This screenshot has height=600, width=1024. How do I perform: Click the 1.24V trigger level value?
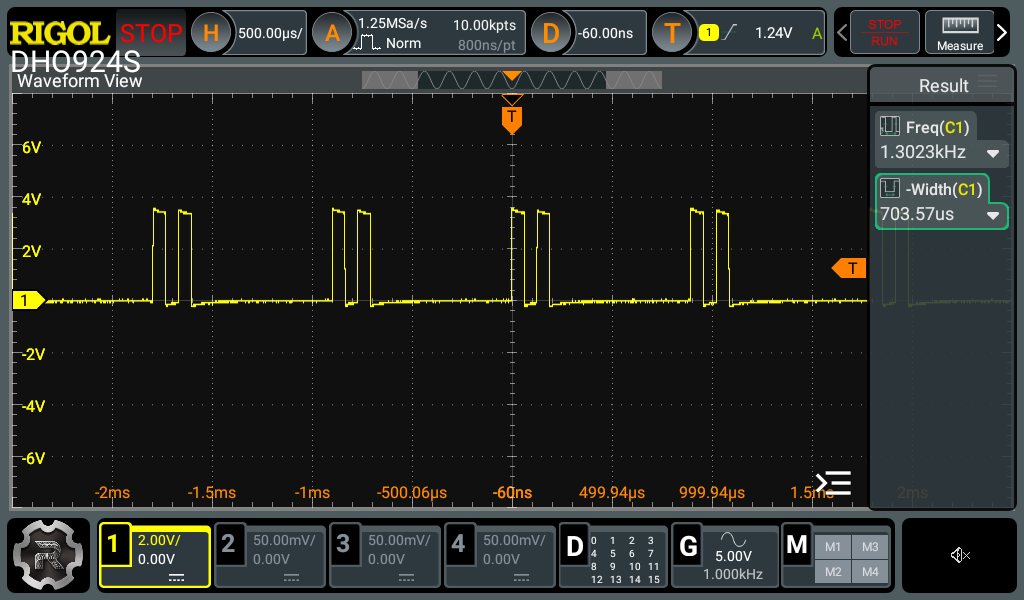click(773, 33)
